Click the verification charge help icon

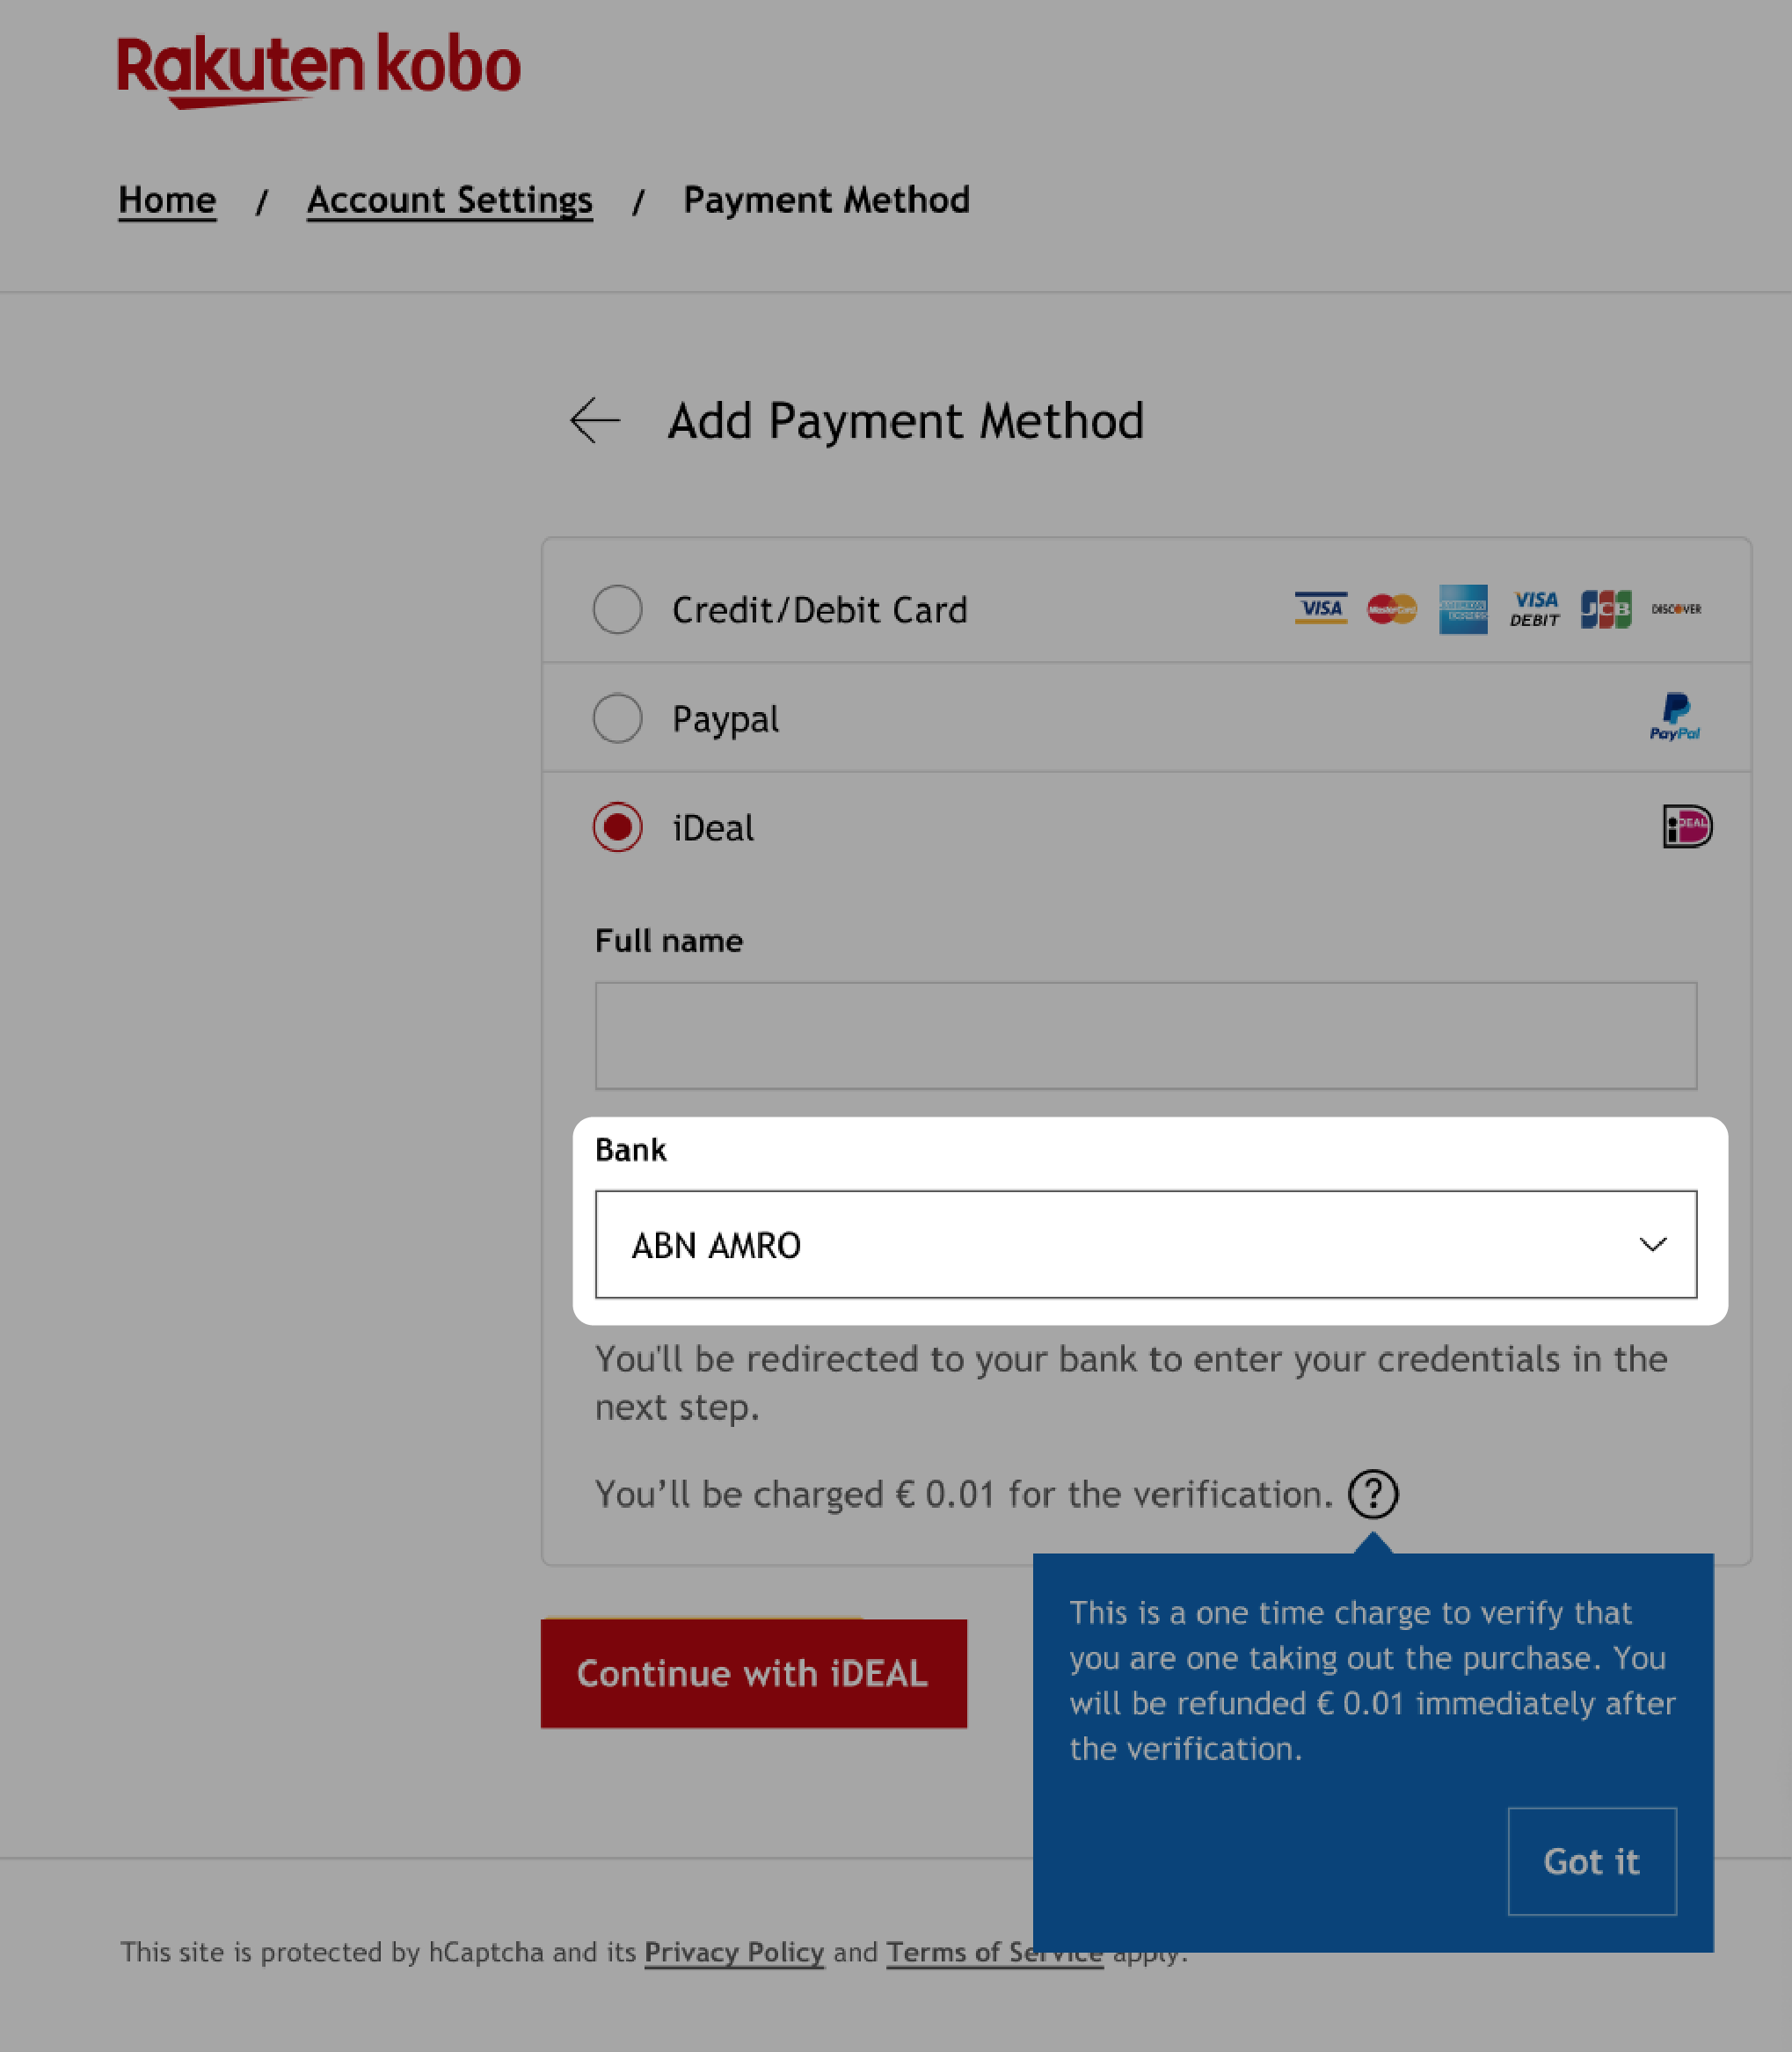click(1372, 1494)
